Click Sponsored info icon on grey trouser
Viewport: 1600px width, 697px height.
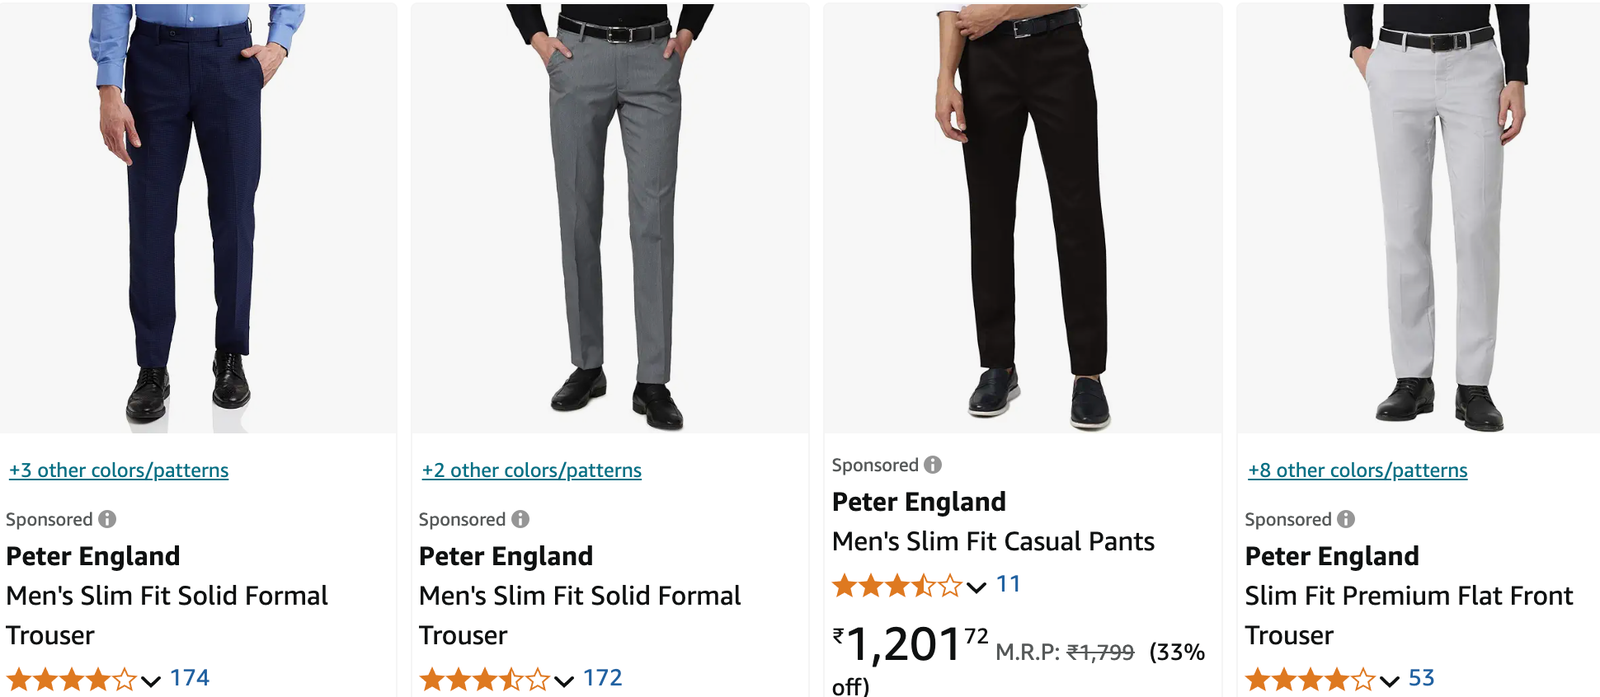coord(520,519)
